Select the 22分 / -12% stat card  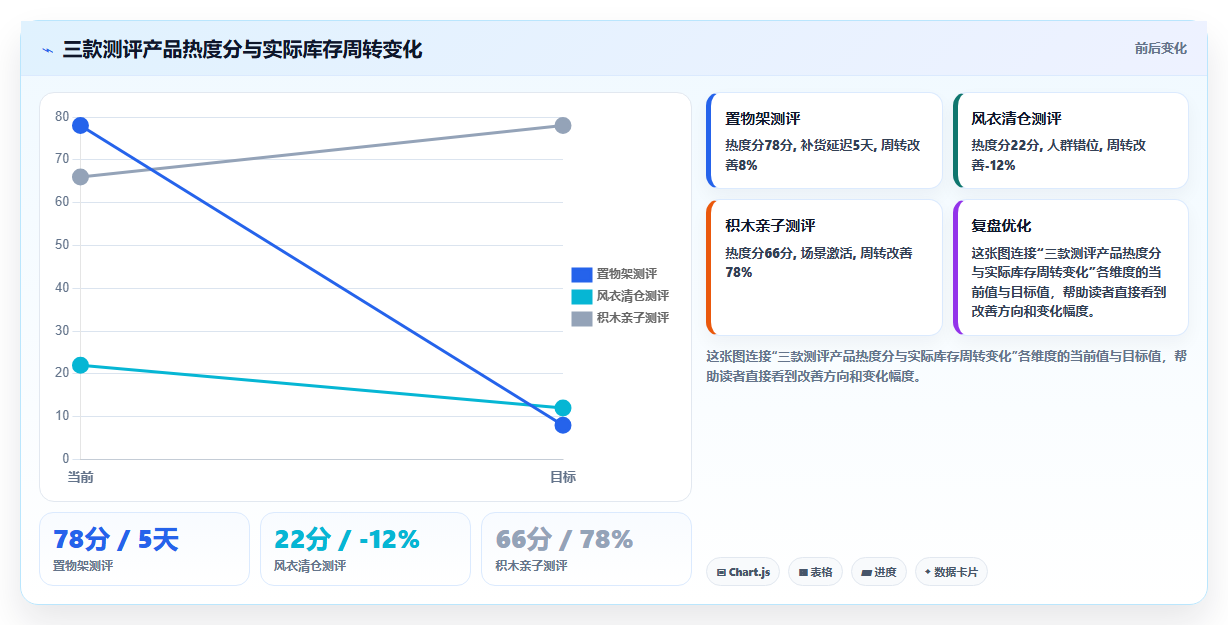click(x=365, y=549)
